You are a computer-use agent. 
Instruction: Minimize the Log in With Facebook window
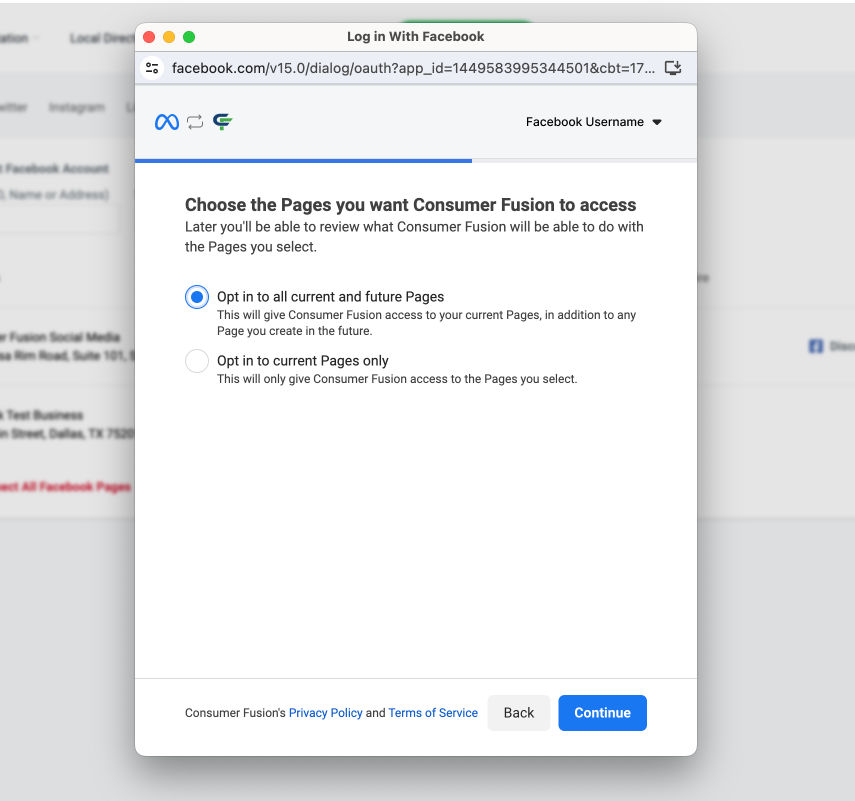click(169, 37)
